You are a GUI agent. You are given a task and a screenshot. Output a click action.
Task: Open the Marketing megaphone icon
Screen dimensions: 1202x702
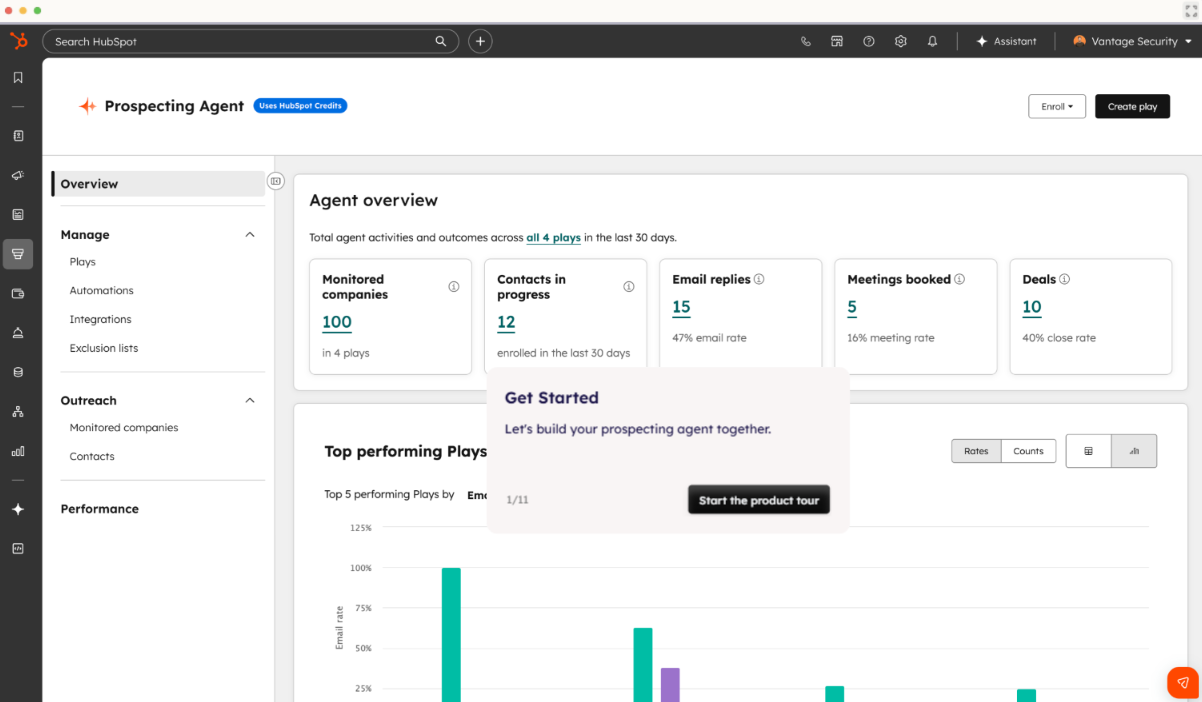[18, 175]
